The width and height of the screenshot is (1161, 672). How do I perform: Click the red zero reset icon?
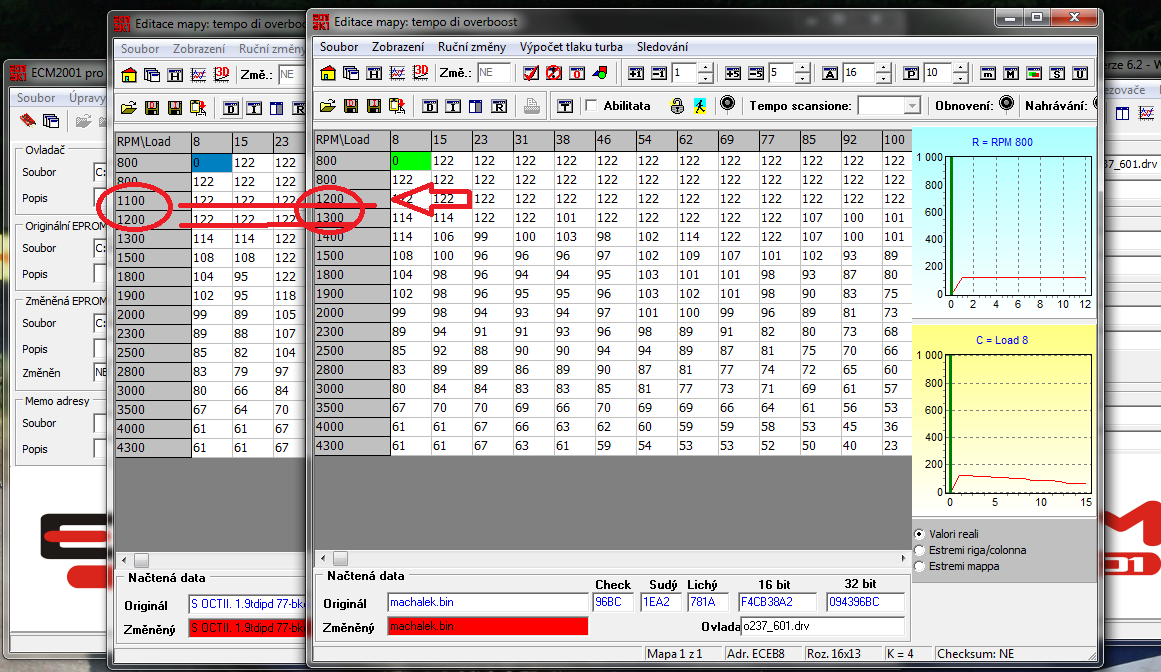(577, 73)
